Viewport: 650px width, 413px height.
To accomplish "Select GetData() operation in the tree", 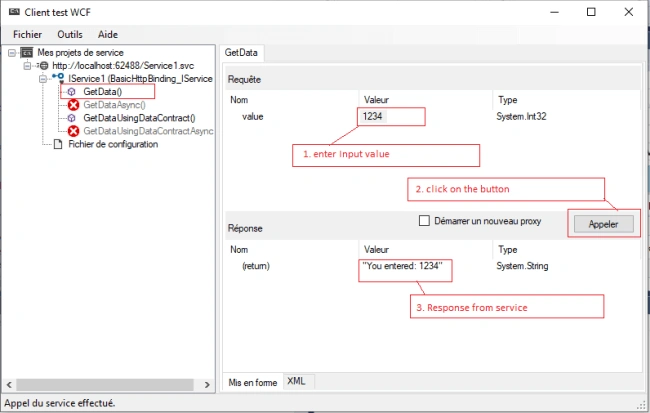I will tap(102, 92).
